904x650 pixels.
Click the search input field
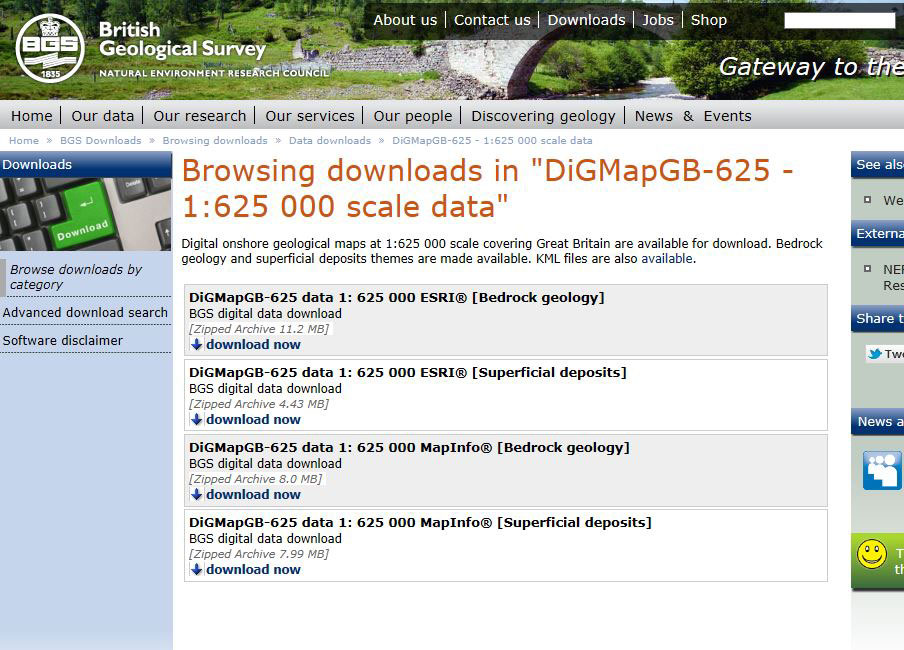(839, 21)
